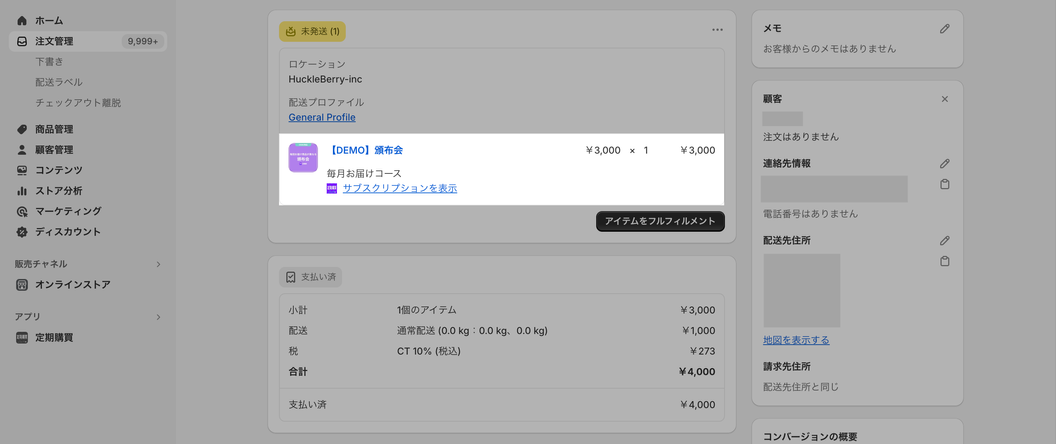The width and height of the screenshot is (1056, 444).
Task: Click the 【DEMO】頒布会 product thumbnail
Action: click(303, 158)
